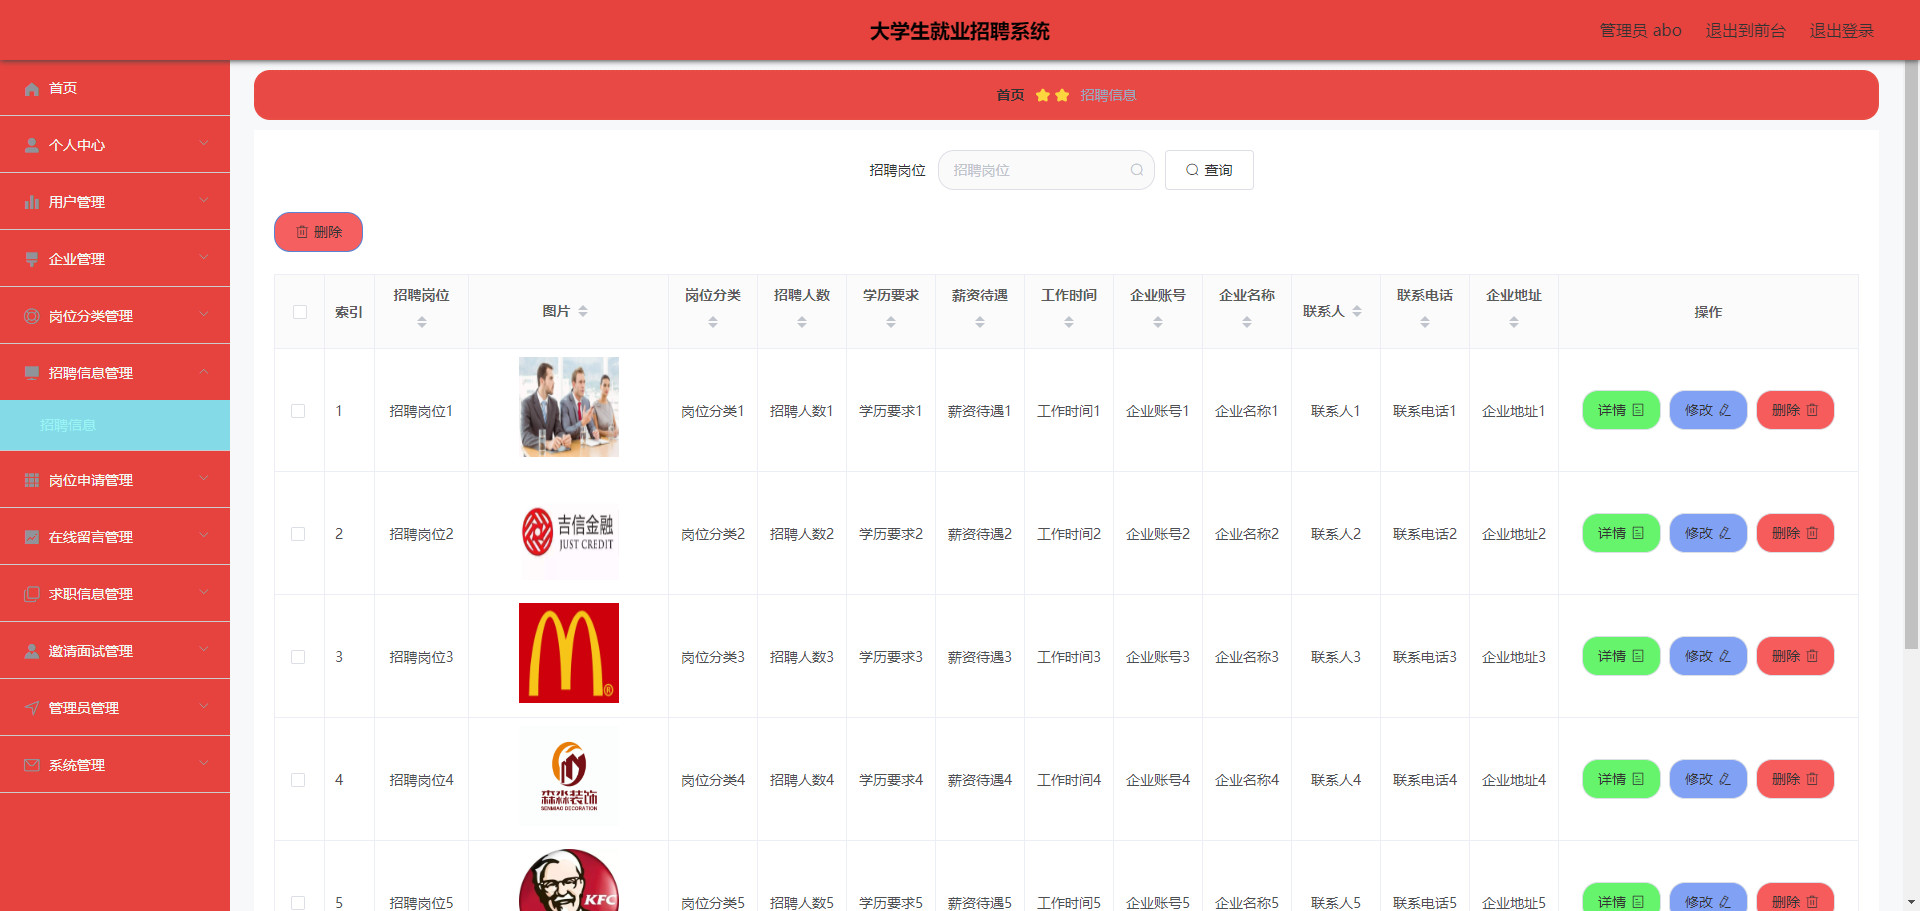The width and height of the screenshot is (1920, 911).
Task: Open 详情 for row 招聘岗位4
Action: [1621, 779]
